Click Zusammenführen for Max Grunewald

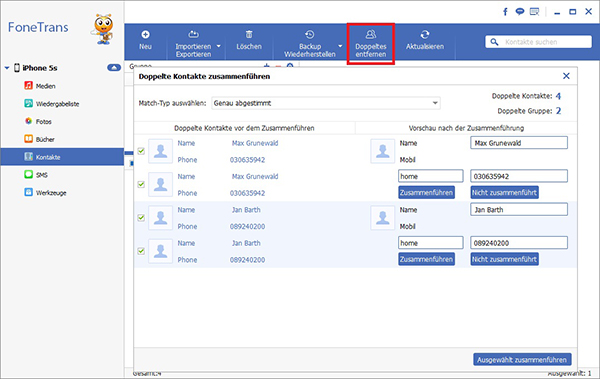coord(426,193)
